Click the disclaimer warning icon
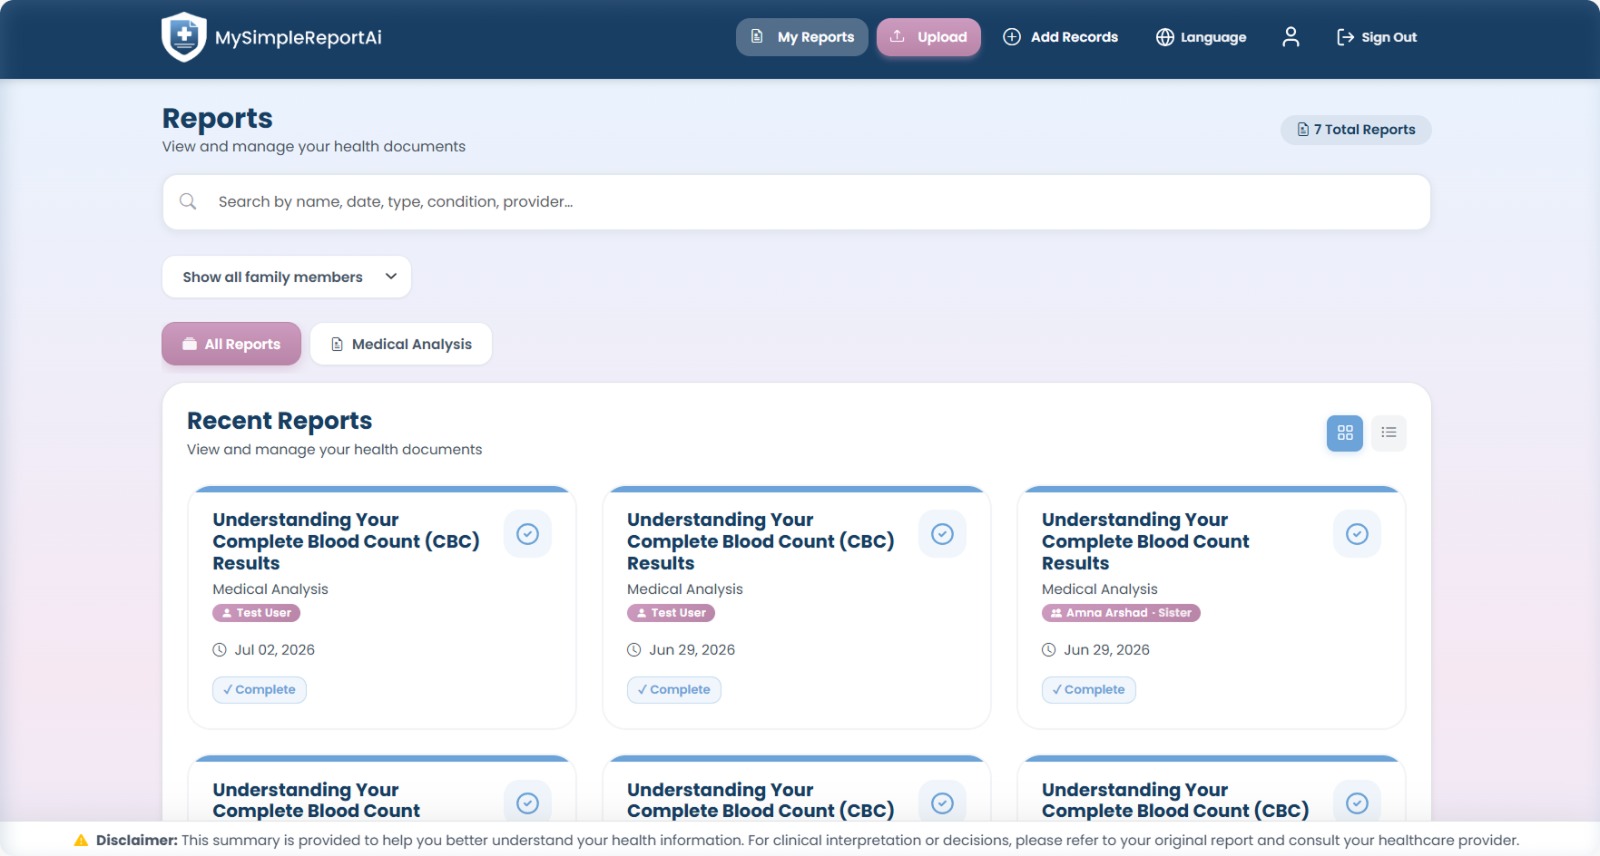This screenshot has height=856, width=1600. coord(81,840)
